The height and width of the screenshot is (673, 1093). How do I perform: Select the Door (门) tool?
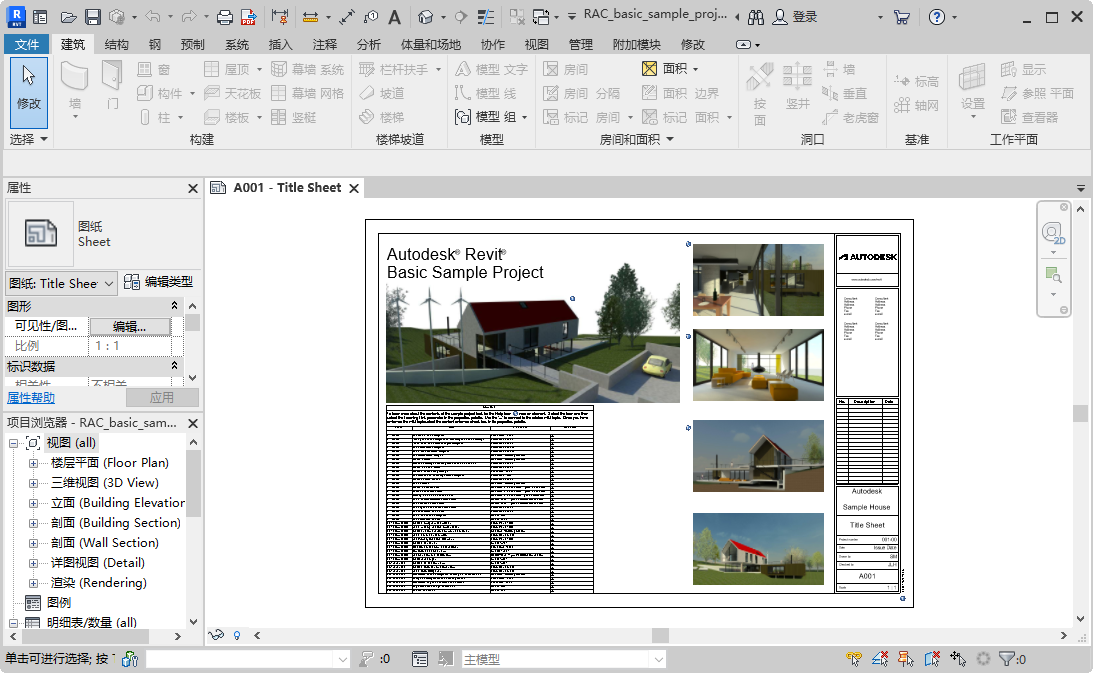point(112,87)
